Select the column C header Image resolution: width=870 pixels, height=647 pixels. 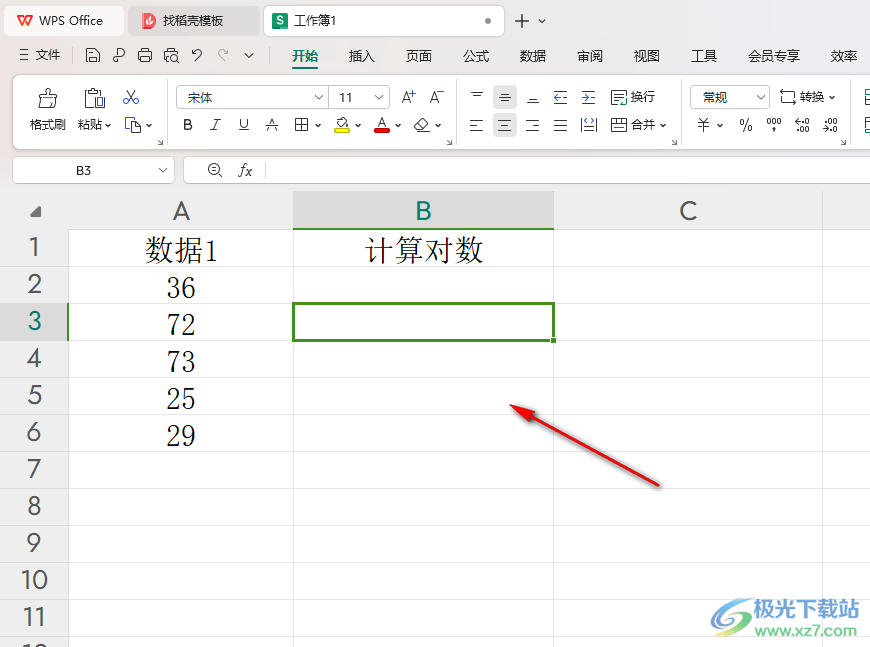pos(688,210)
